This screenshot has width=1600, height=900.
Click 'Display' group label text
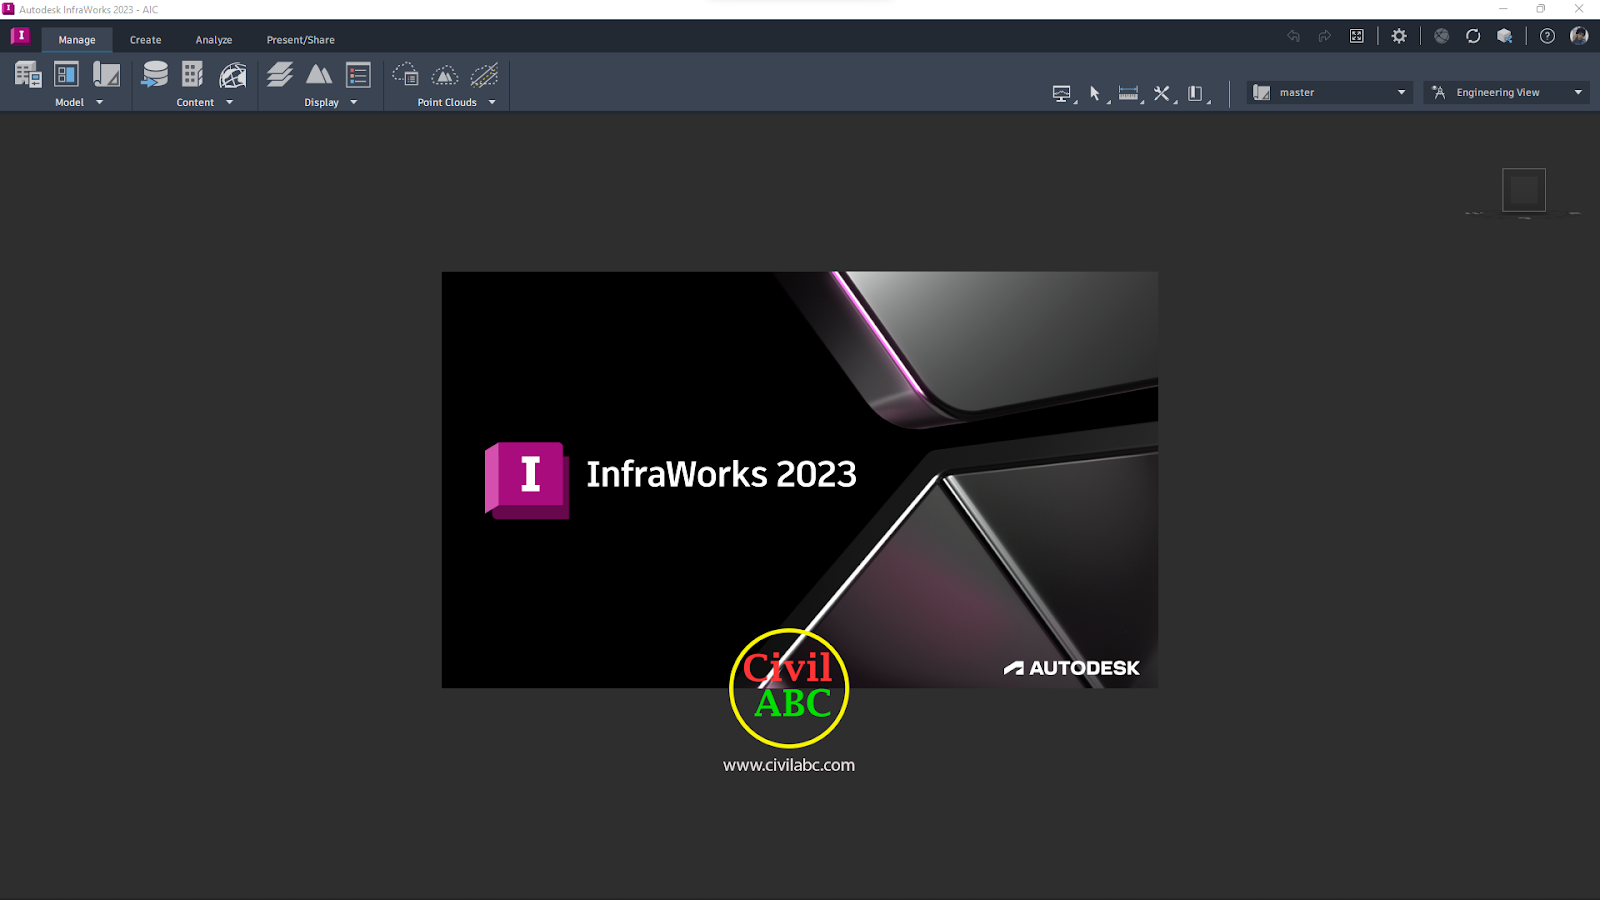click(x=321, y=102)
